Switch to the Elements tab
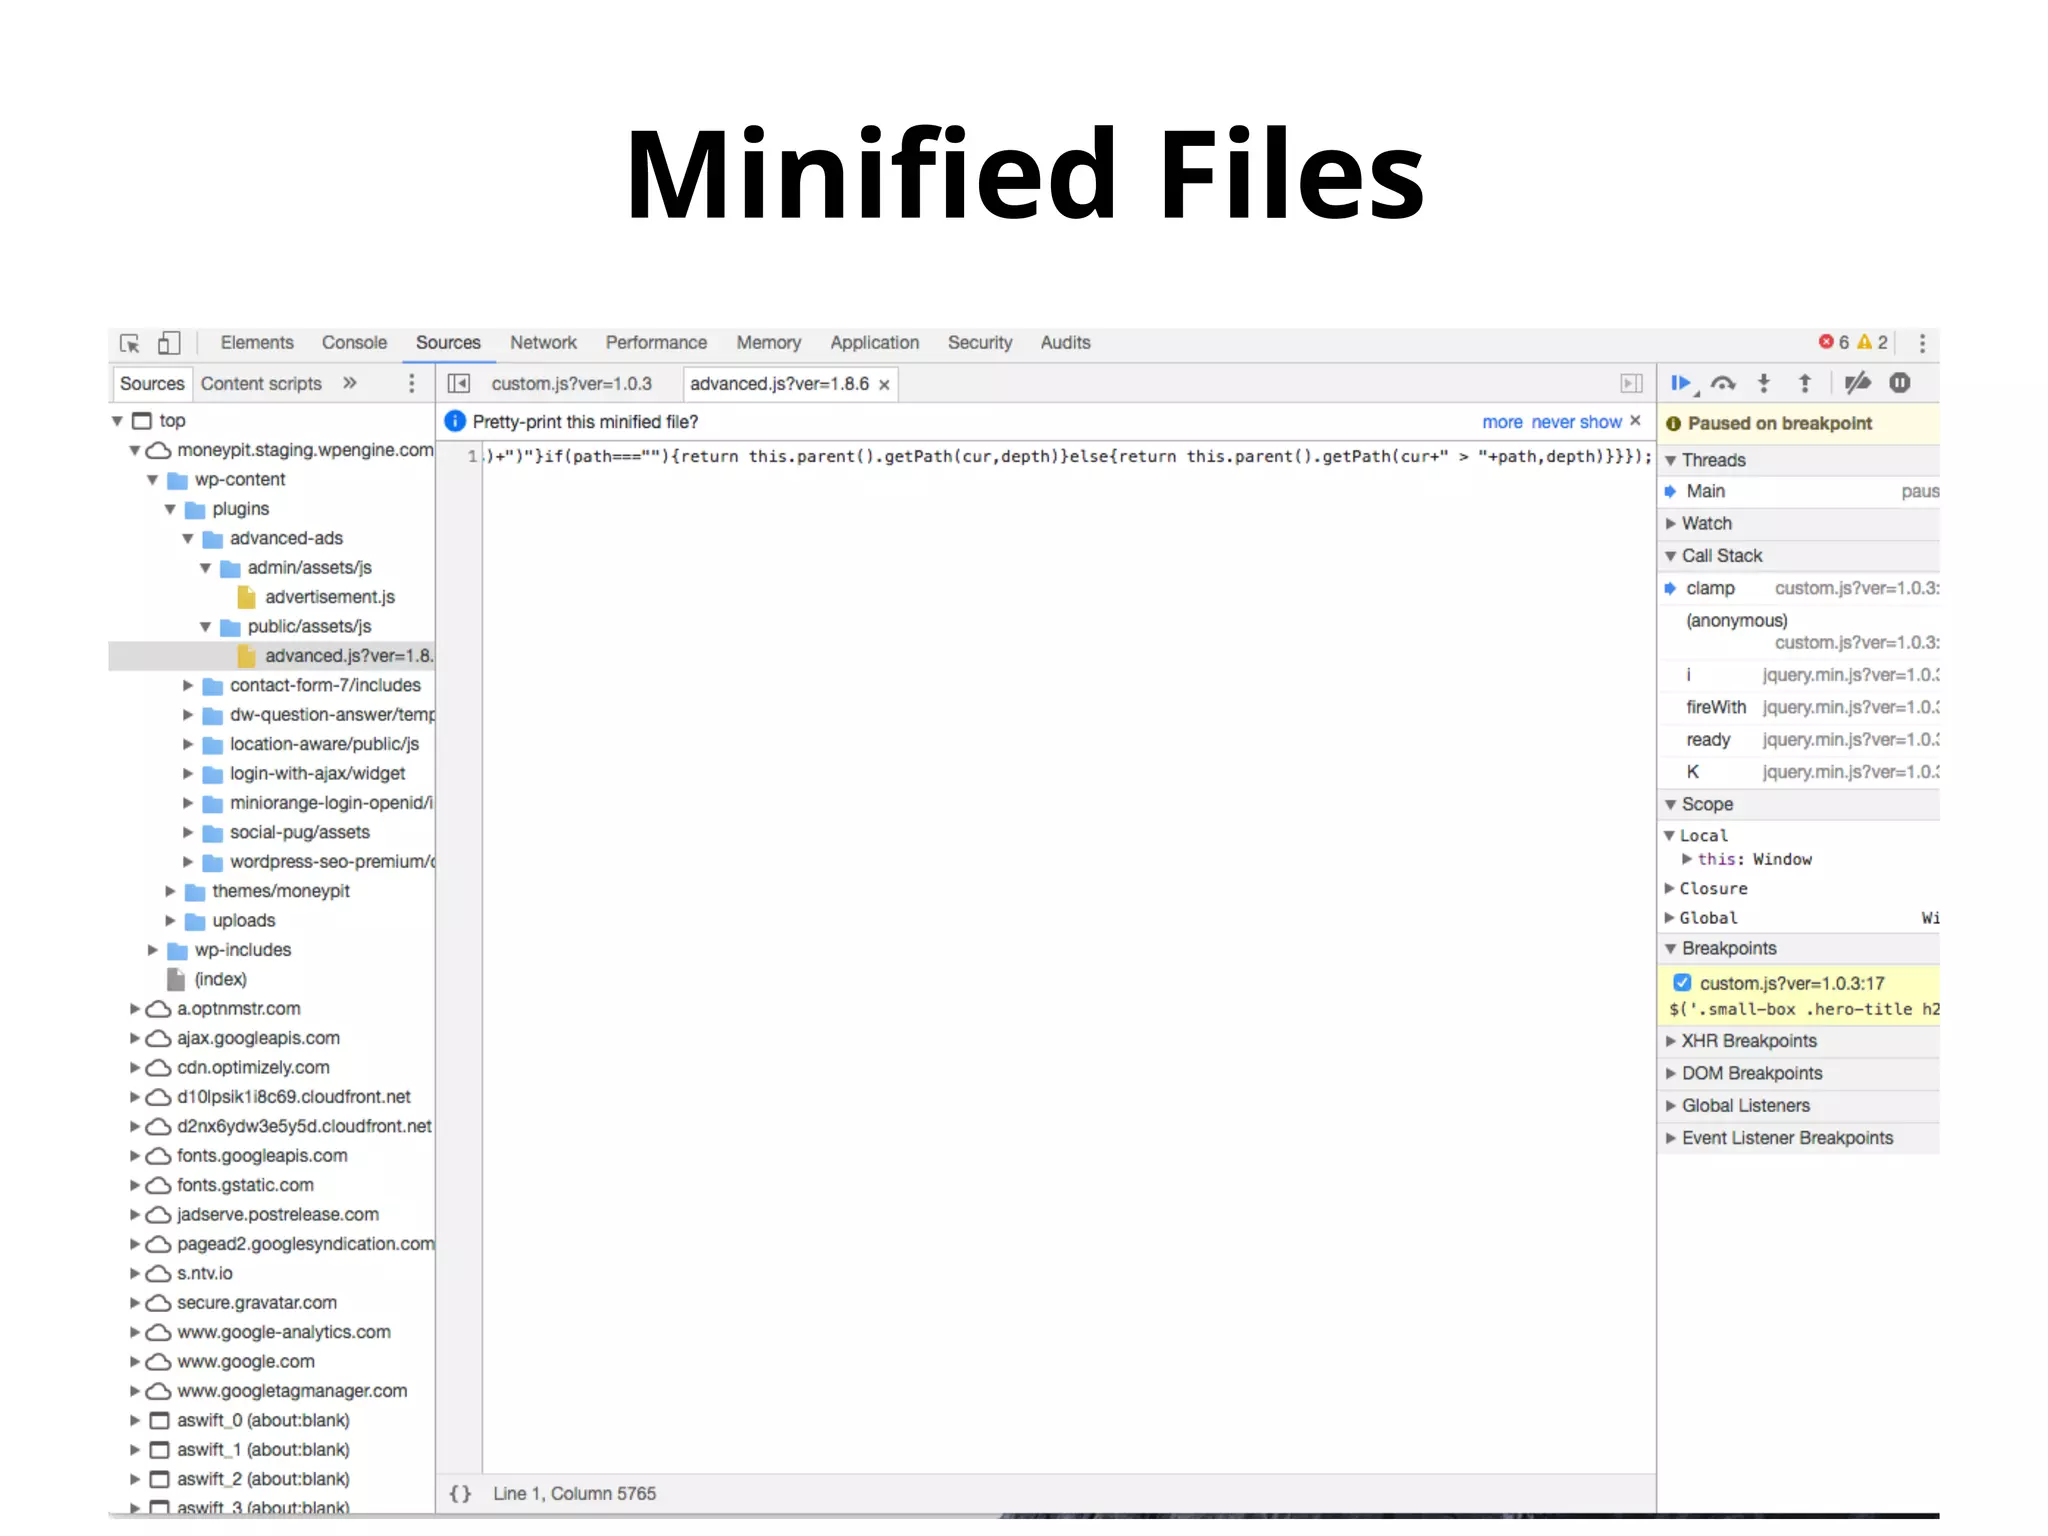2048x1536 pixels. (x=257, y=343)
